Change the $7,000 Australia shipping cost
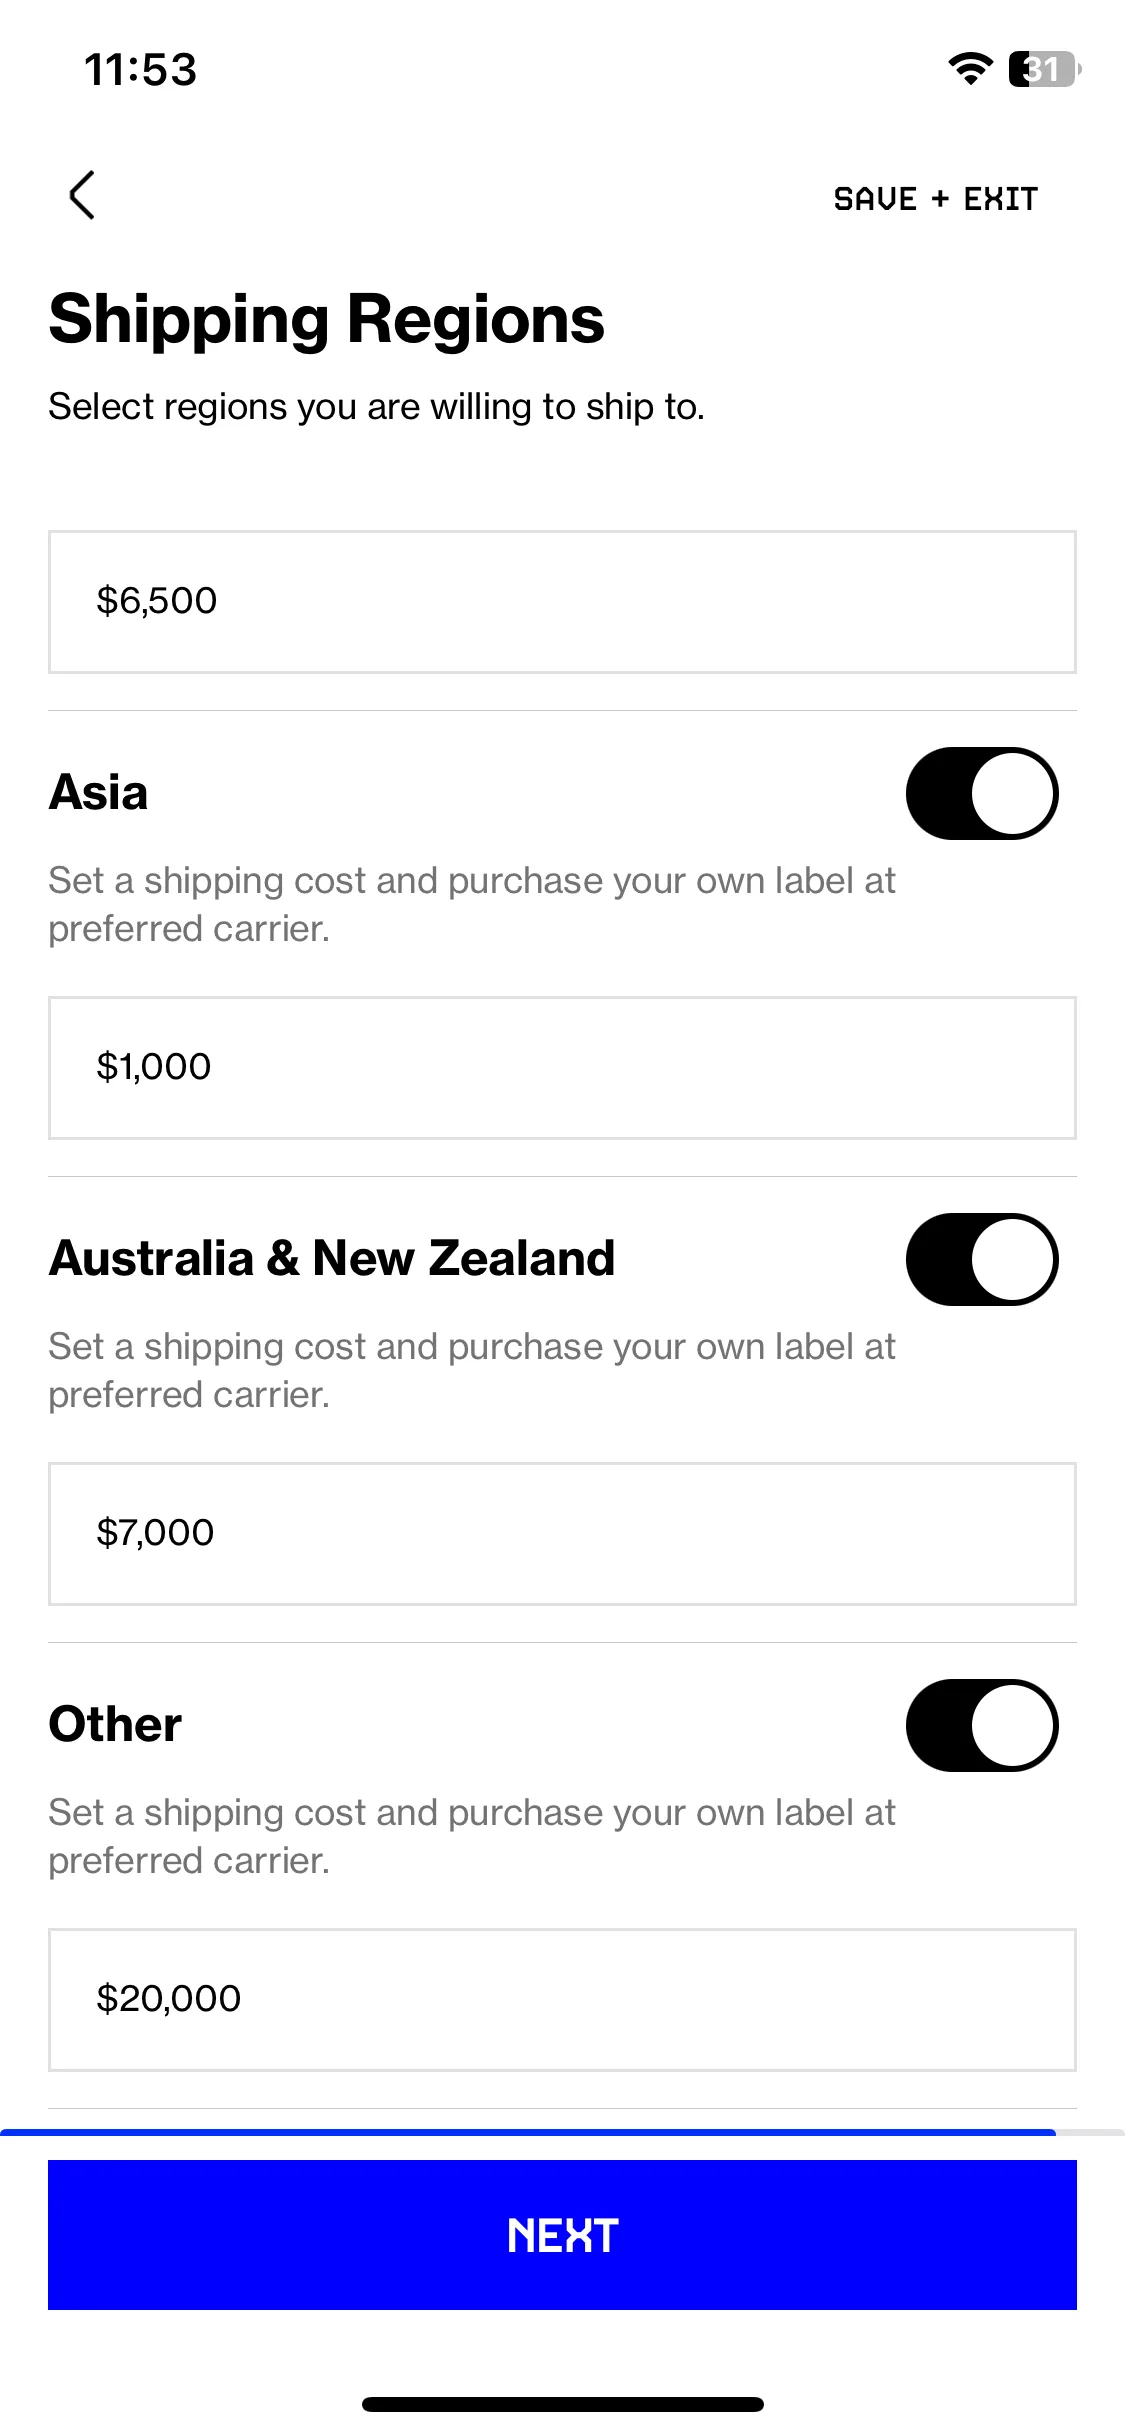 (x=562, y=1534)
